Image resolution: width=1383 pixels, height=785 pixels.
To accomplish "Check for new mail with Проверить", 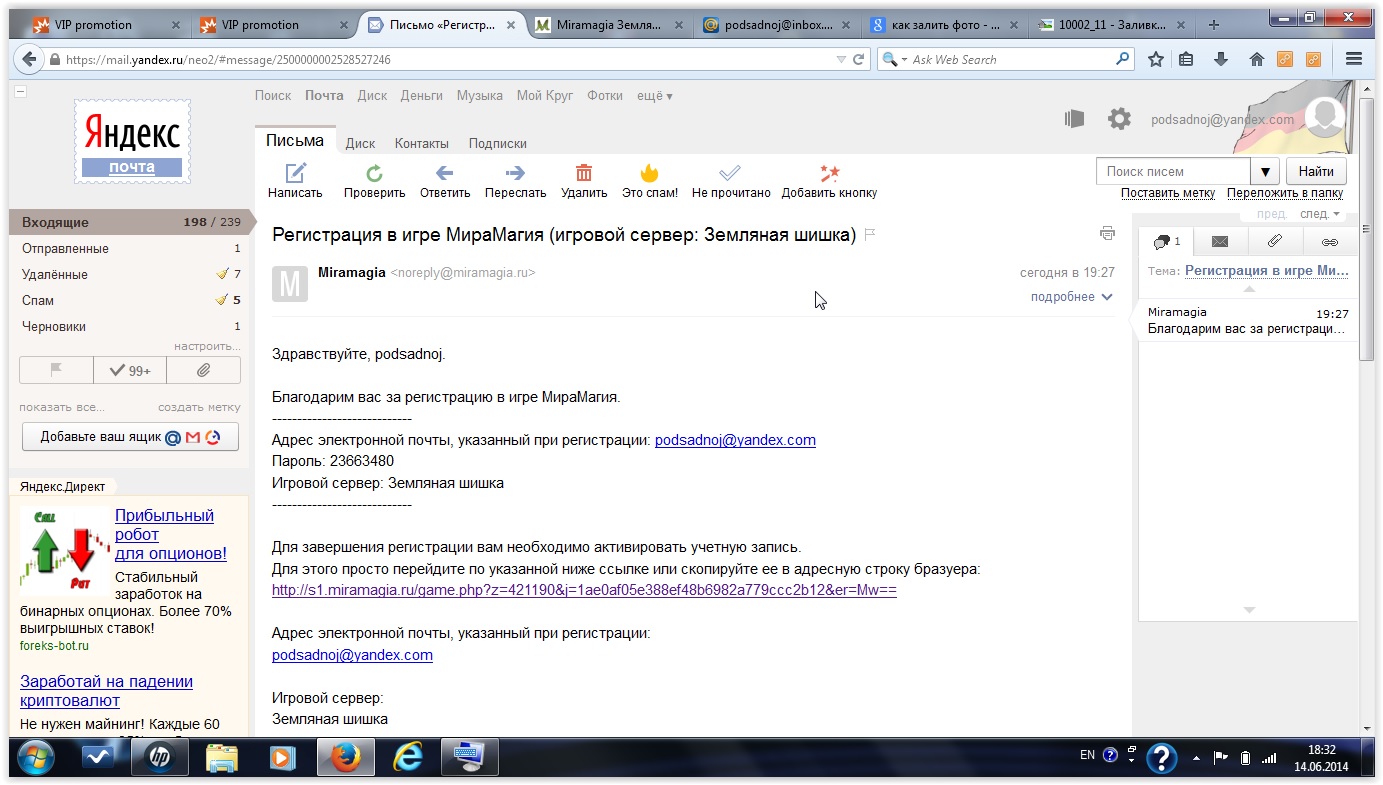I will point(374,181).
